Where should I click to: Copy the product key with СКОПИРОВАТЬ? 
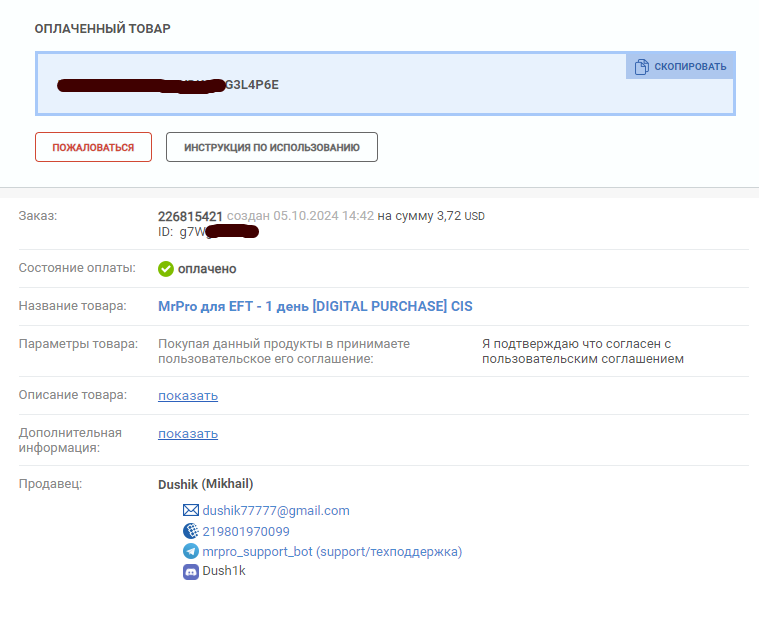coord(681,67)
